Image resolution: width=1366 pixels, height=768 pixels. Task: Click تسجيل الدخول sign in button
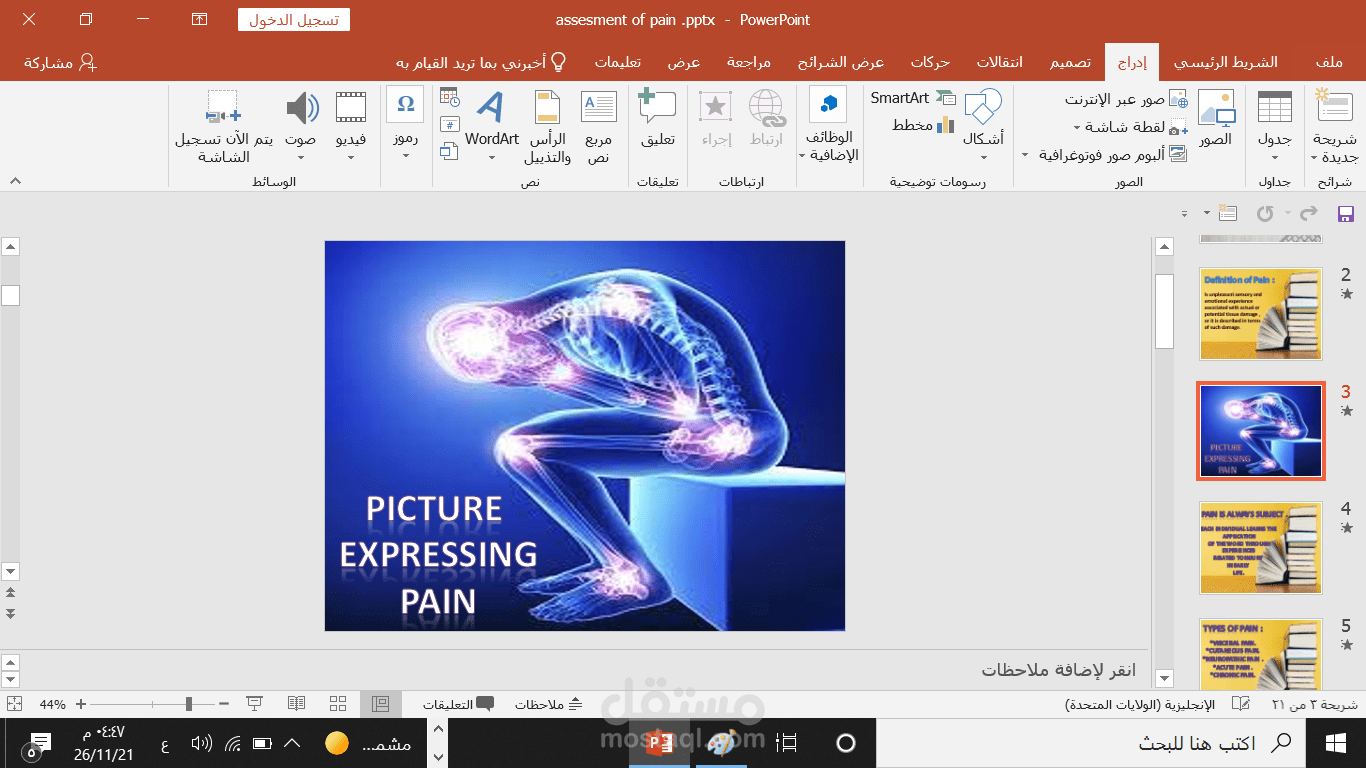coord(294,19)
